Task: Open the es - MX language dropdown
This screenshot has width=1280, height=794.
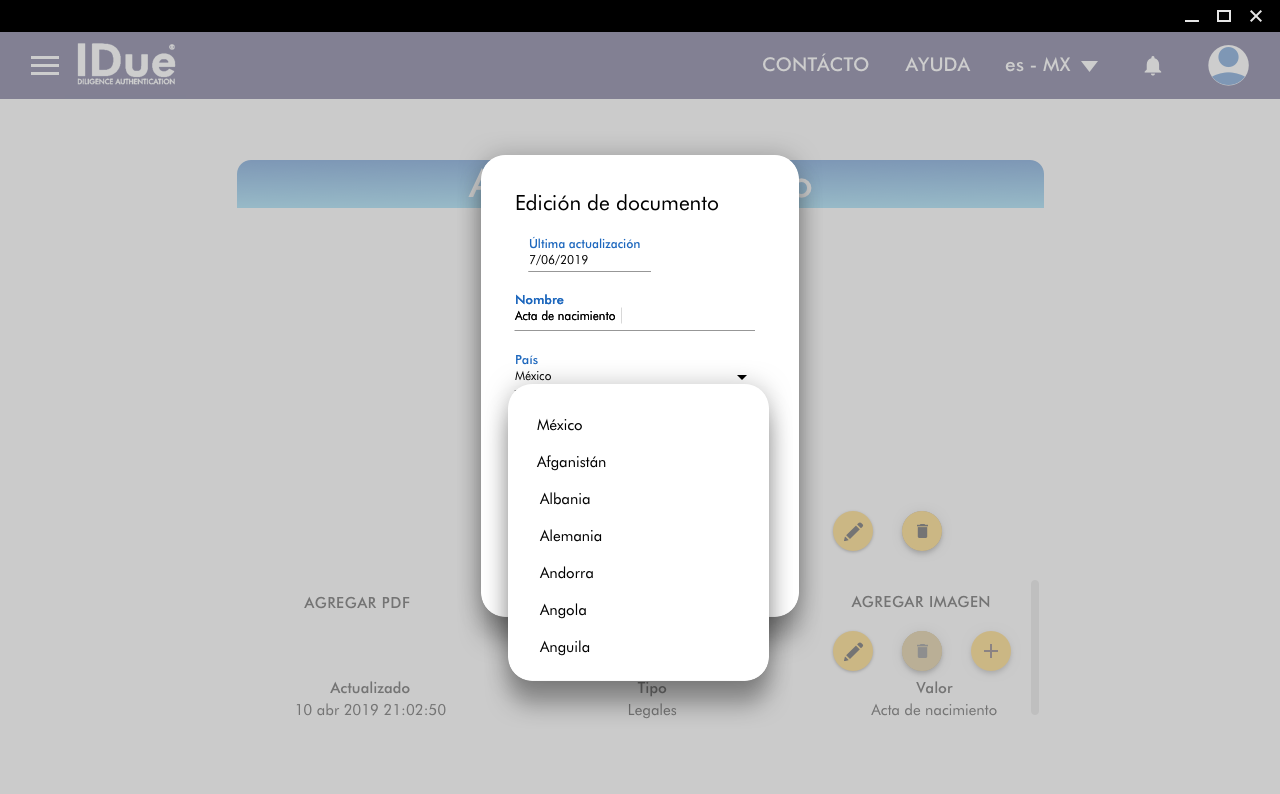Action: (x=1051, y=65)
